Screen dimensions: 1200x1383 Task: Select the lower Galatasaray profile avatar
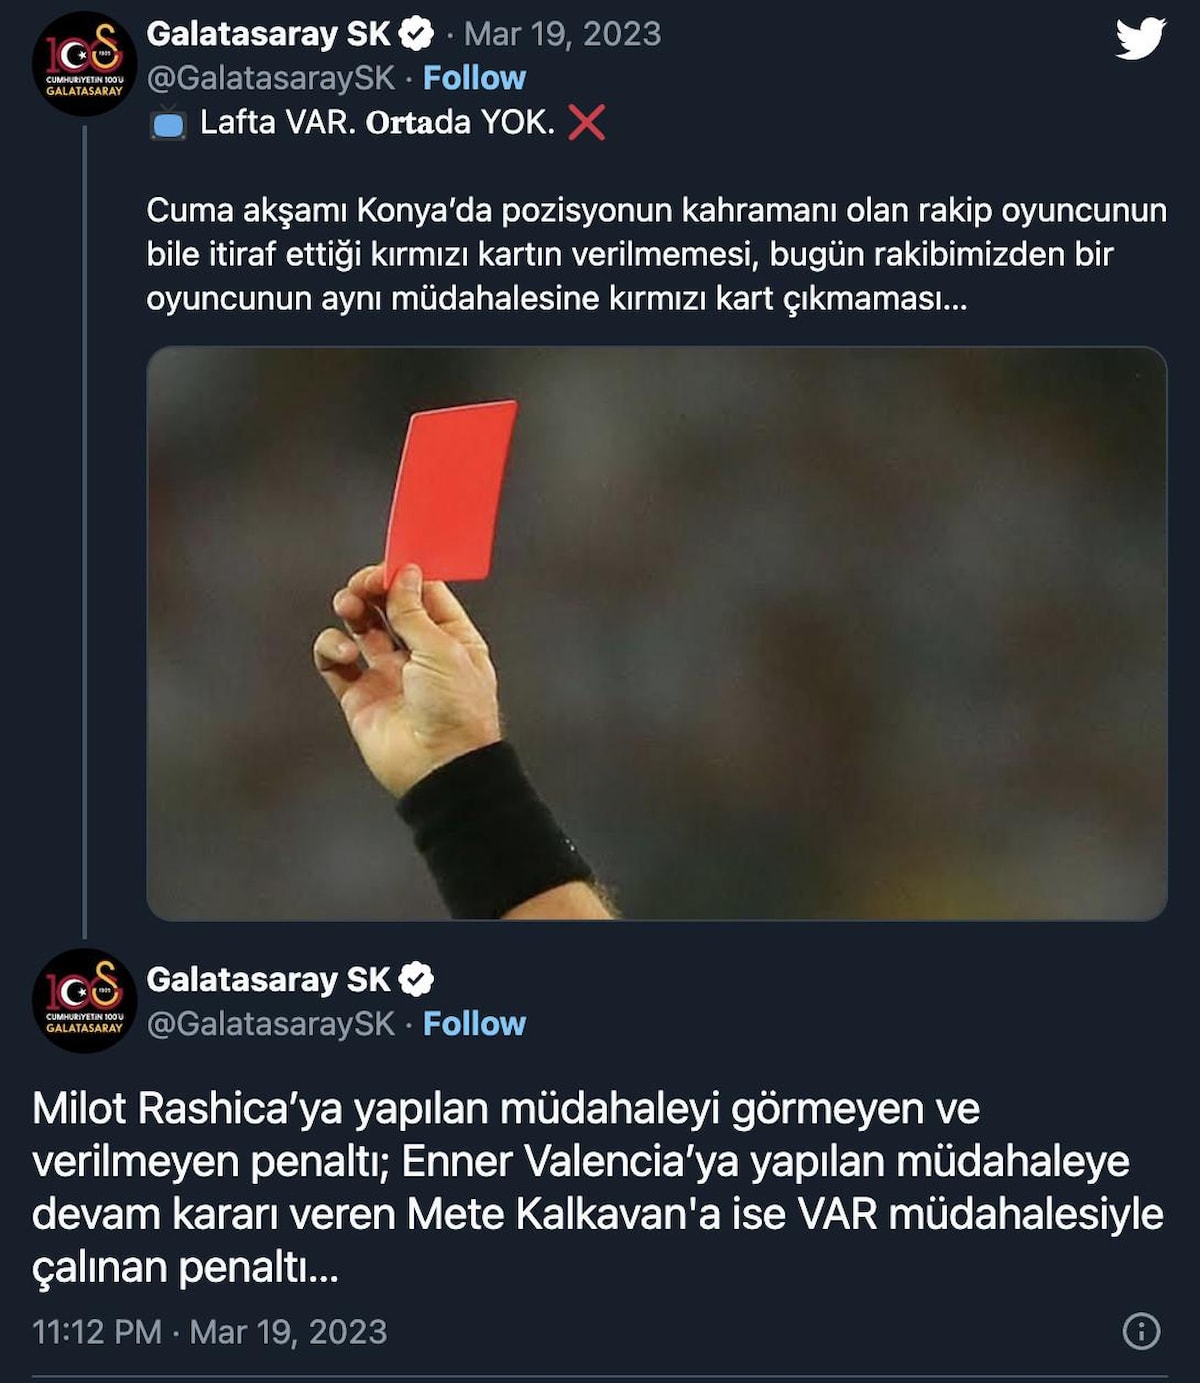point(84,1001)
